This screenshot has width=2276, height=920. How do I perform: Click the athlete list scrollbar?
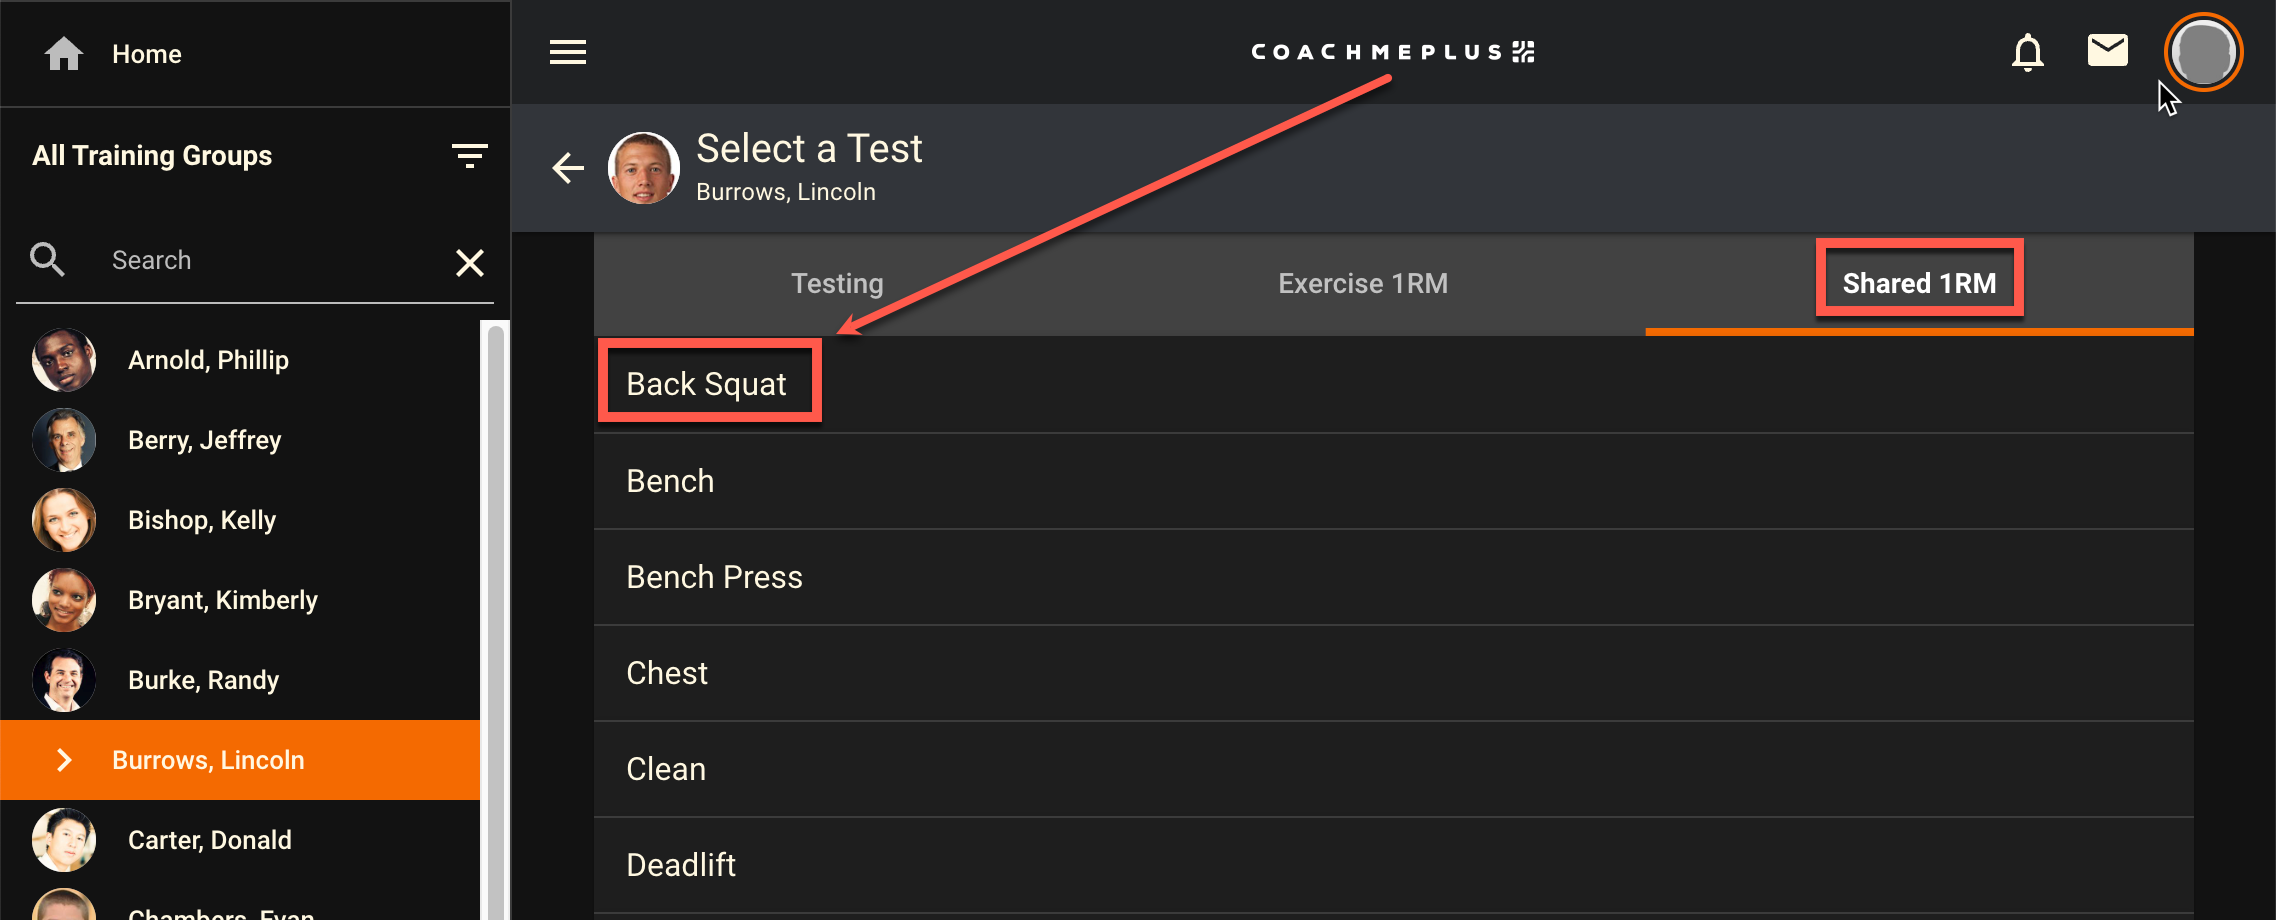(495, 620)
